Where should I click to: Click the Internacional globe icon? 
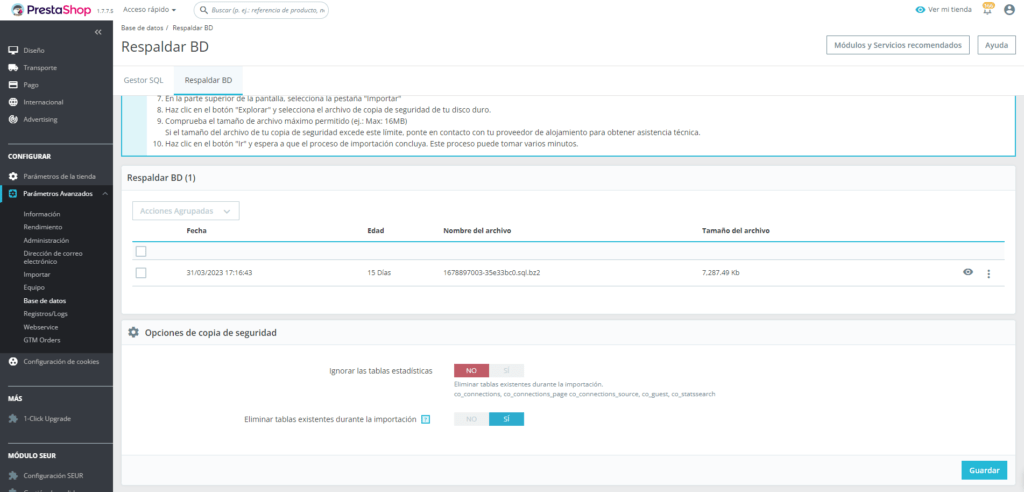click(x=13, y=102)
